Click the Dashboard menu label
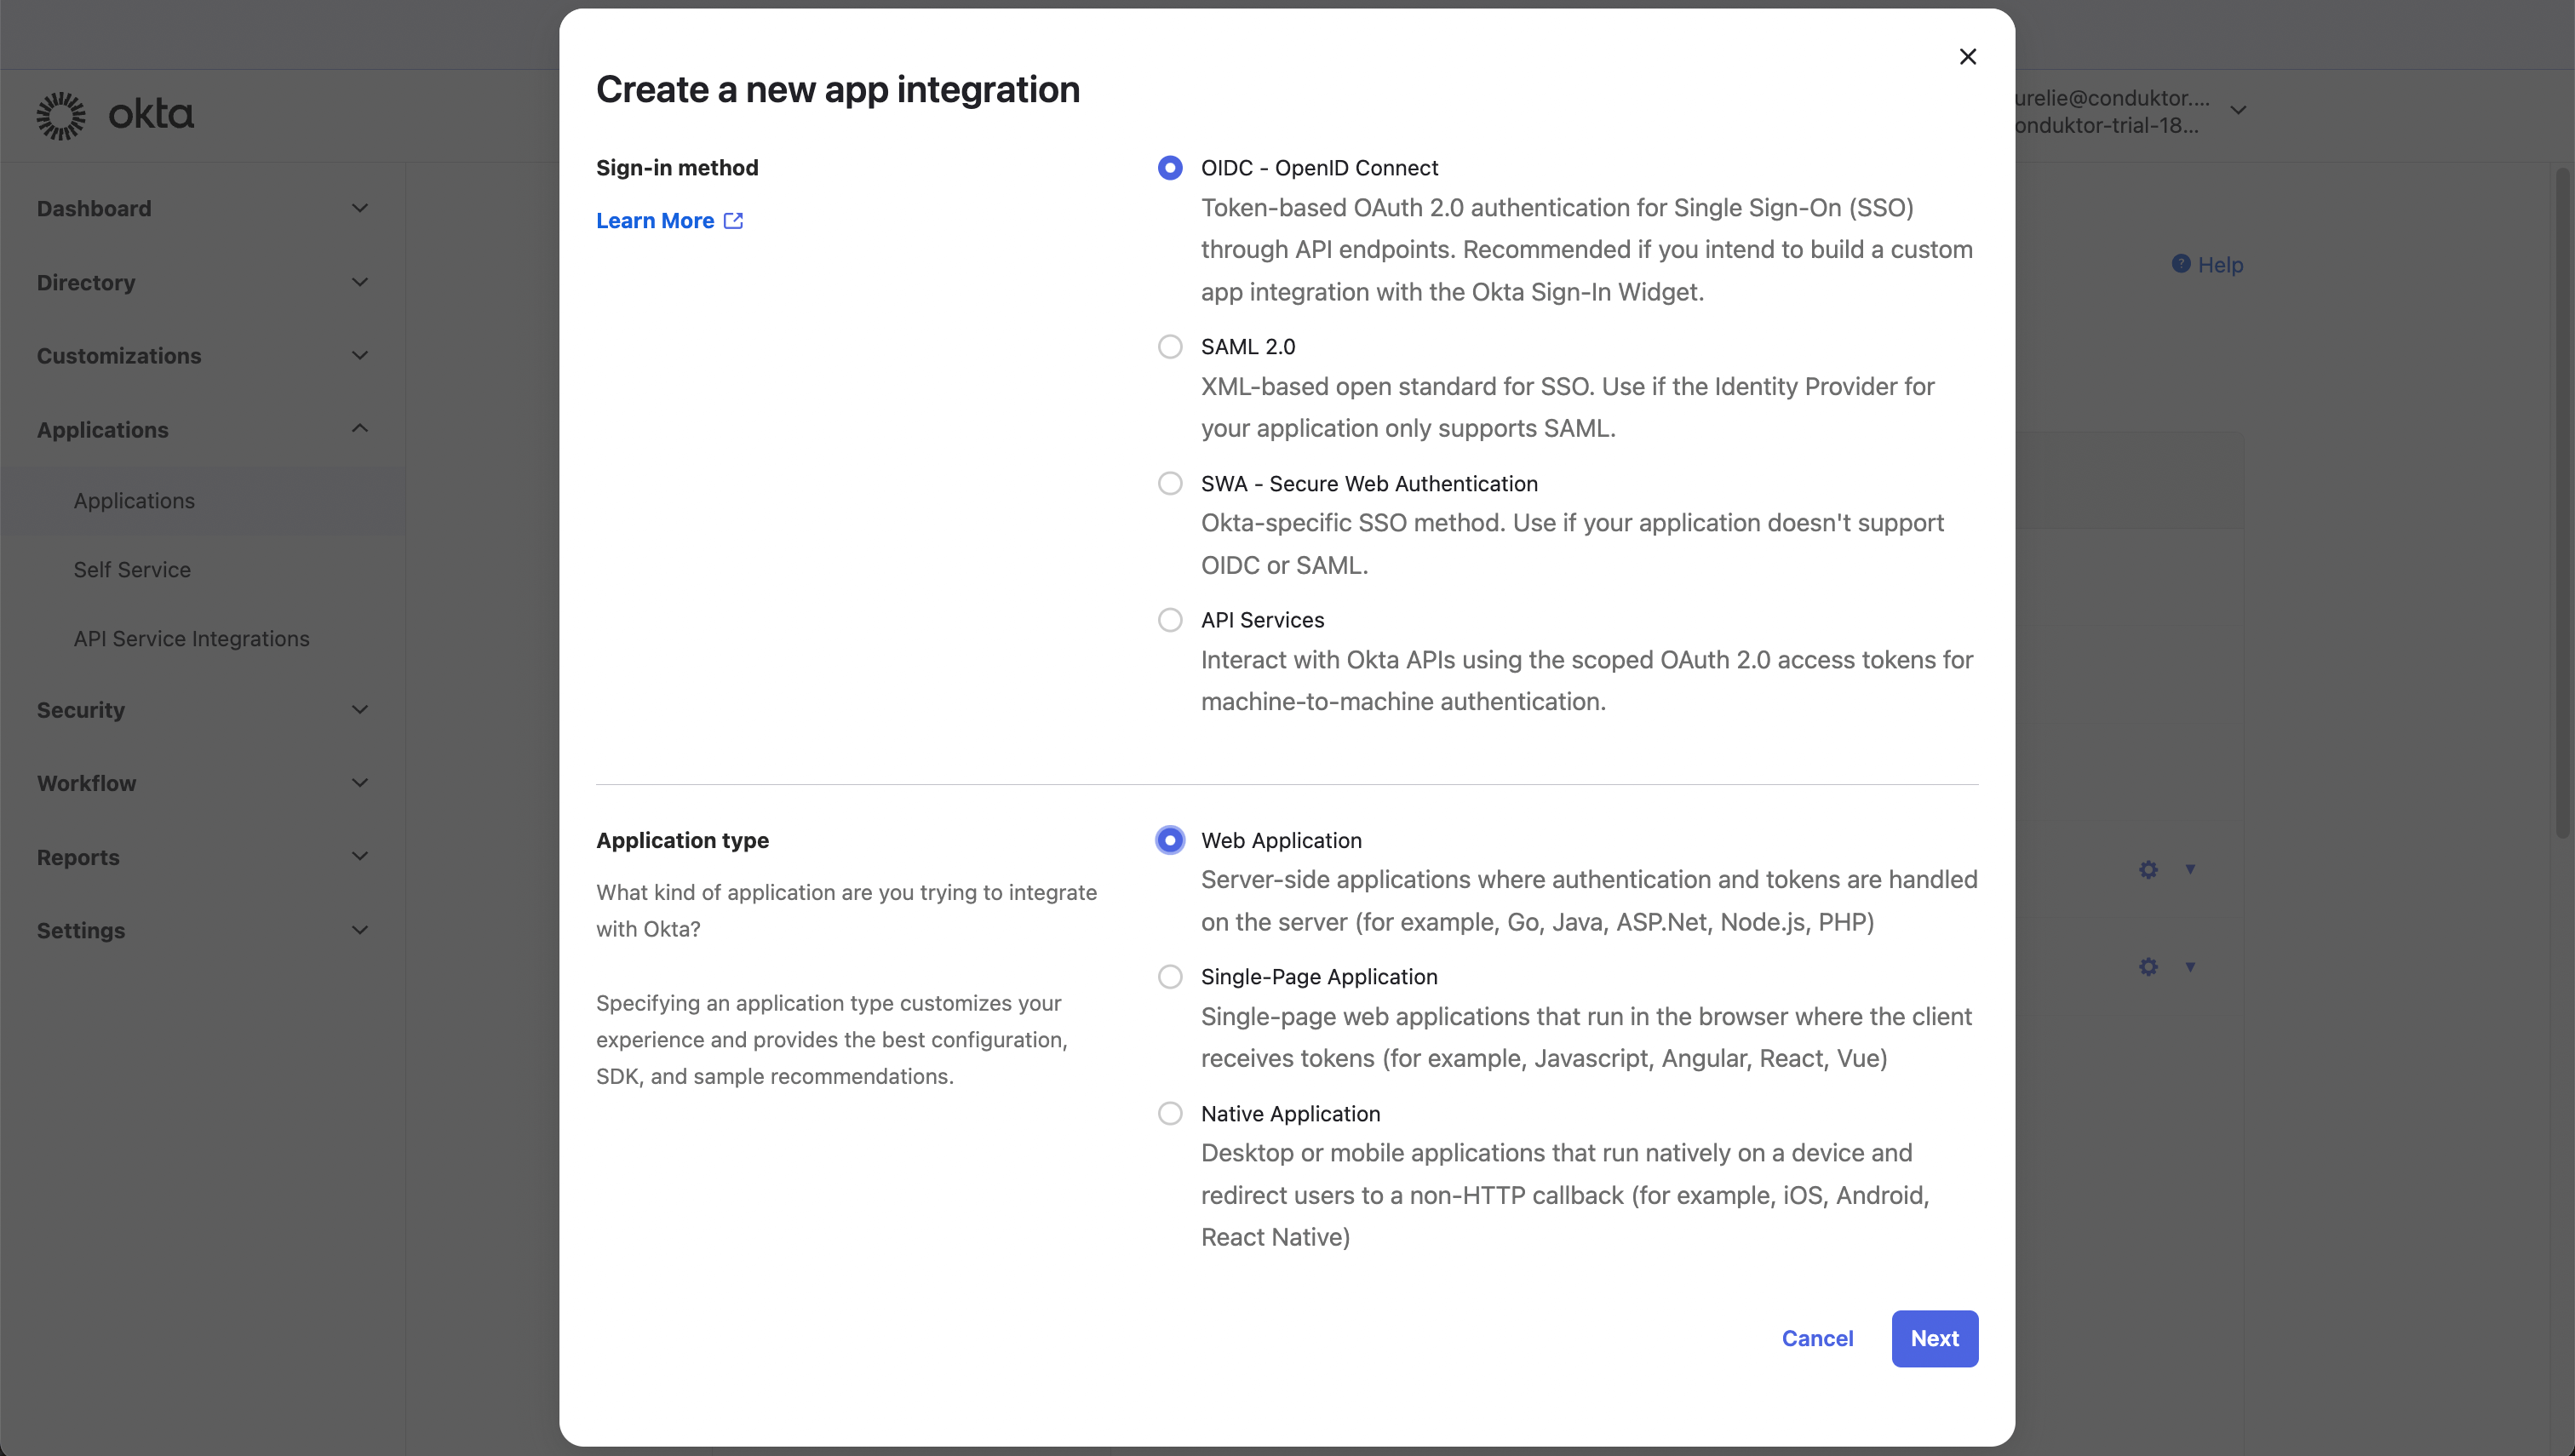 click(x=94, y=209)
